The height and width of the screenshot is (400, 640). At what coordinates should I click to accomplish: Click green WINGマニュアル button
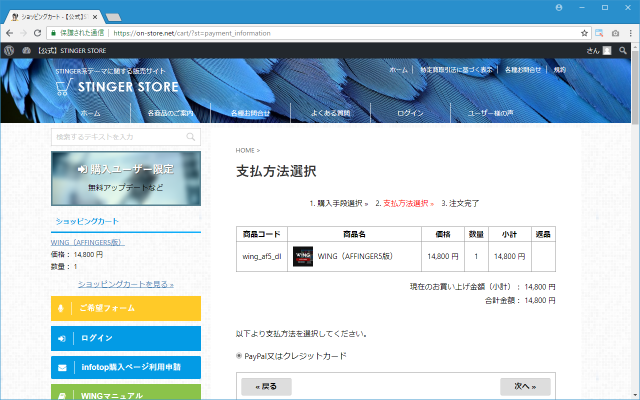point(126,392)
